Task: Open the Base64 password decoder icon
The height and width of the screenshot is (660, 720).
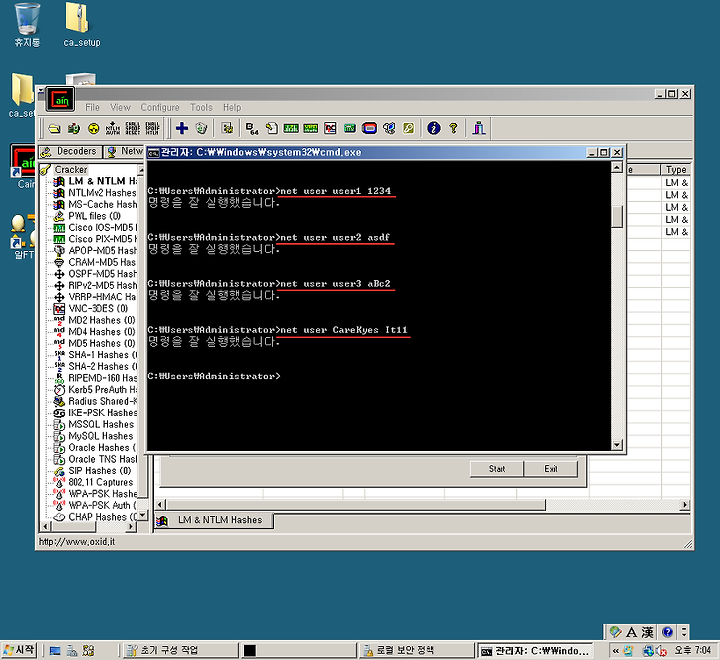Action: (252, 129)
